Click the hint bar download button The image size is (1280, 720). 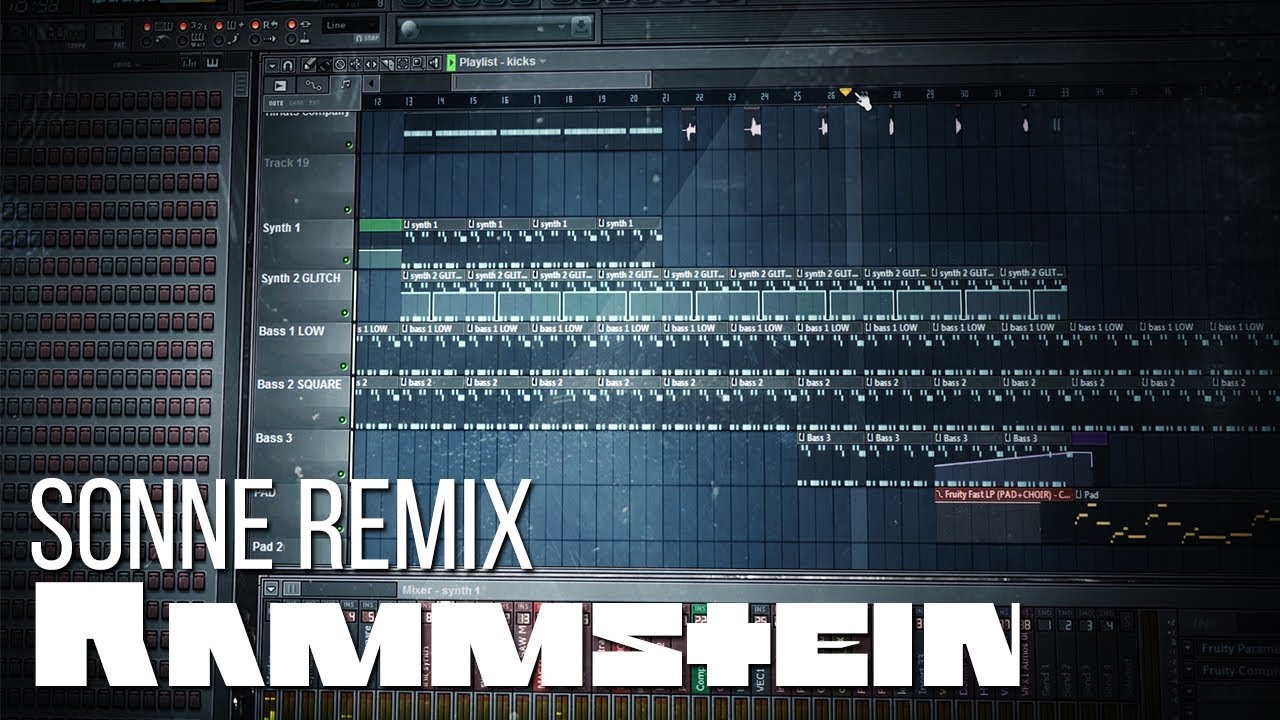pos(581,26)
